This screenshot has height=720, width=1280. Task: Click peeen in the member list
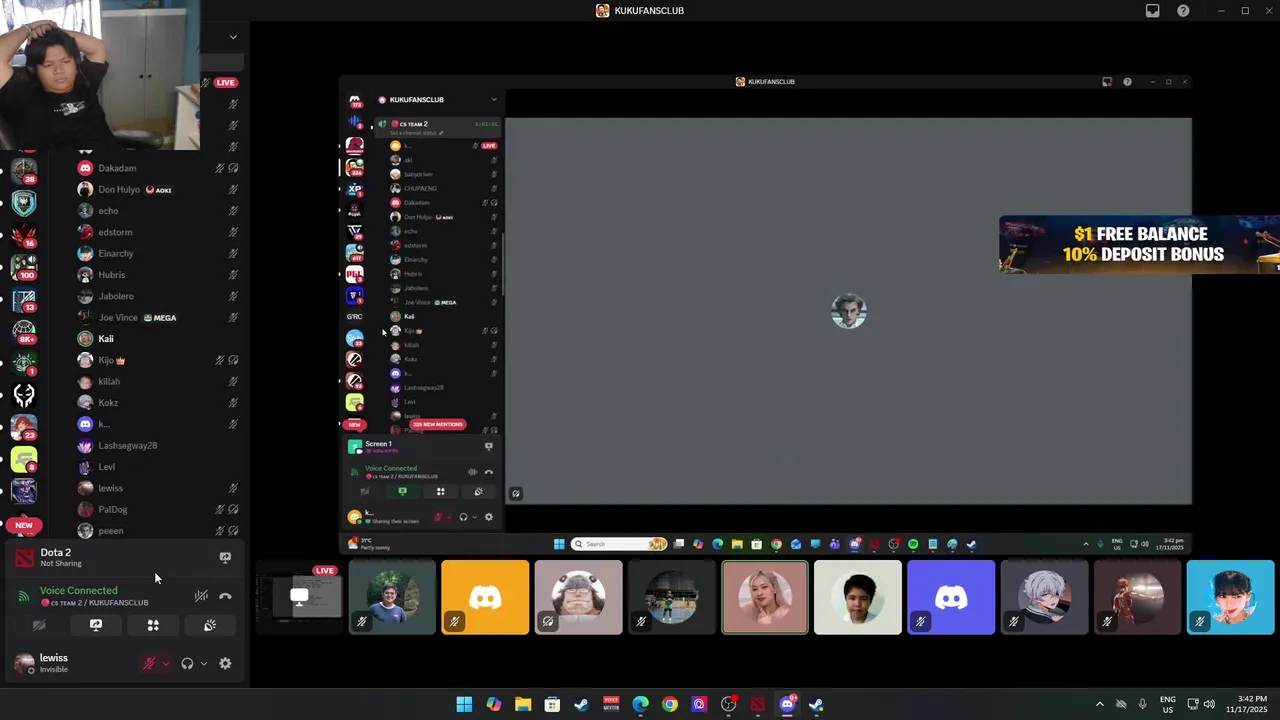pyautogui.click(x=159, y=531)
